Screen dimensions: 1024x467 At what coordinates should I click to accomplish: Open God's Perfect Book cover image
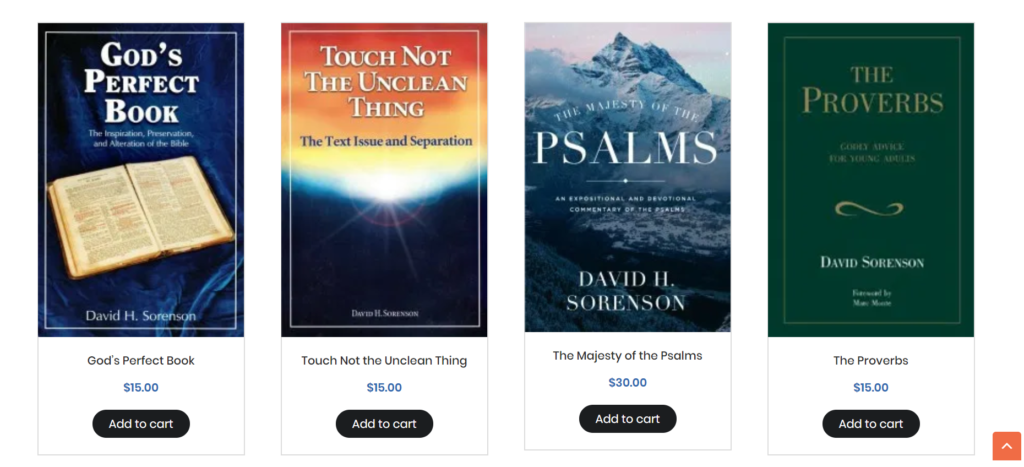click(141, 180)
